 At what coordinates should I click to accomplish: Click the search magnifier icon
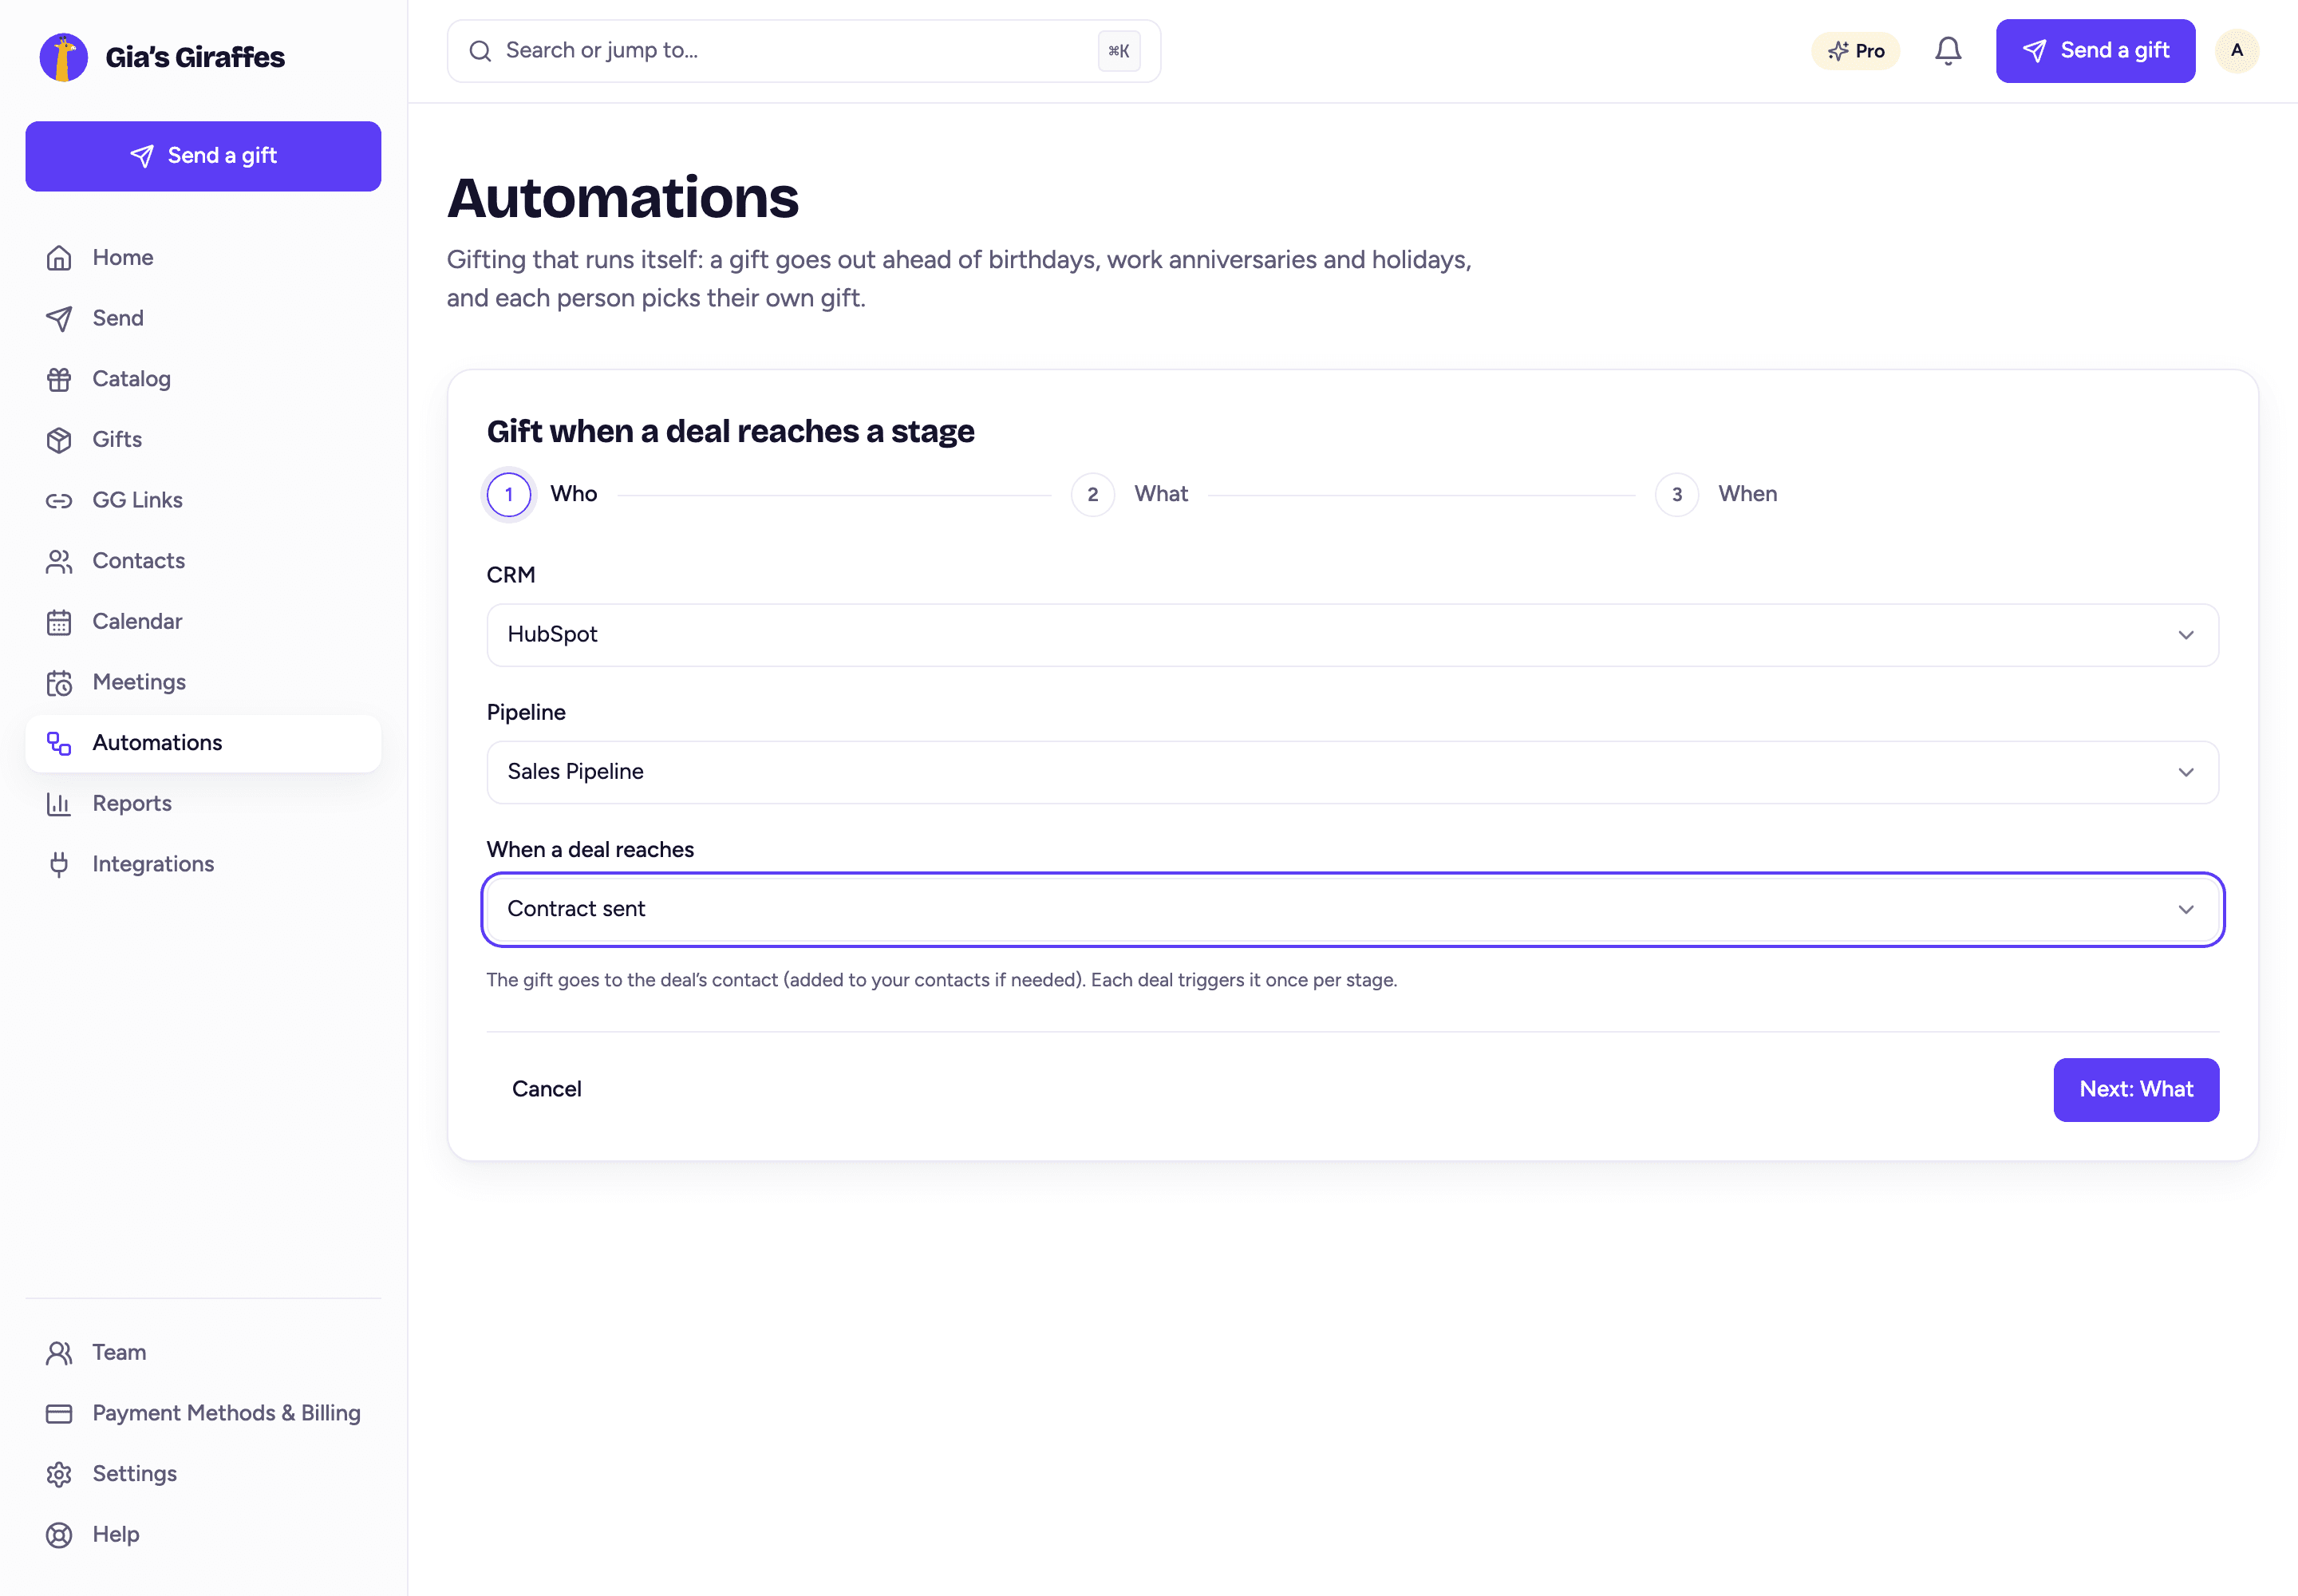click(480, 51)
